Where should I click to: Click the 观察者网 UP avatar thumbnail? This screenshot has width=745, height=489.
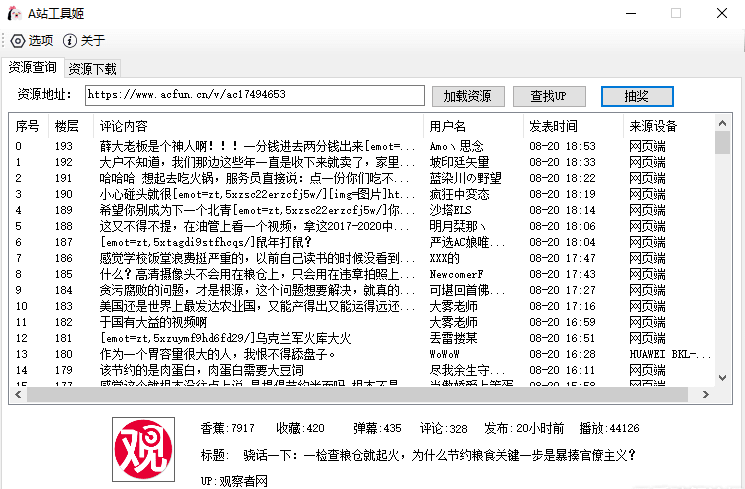143,449
